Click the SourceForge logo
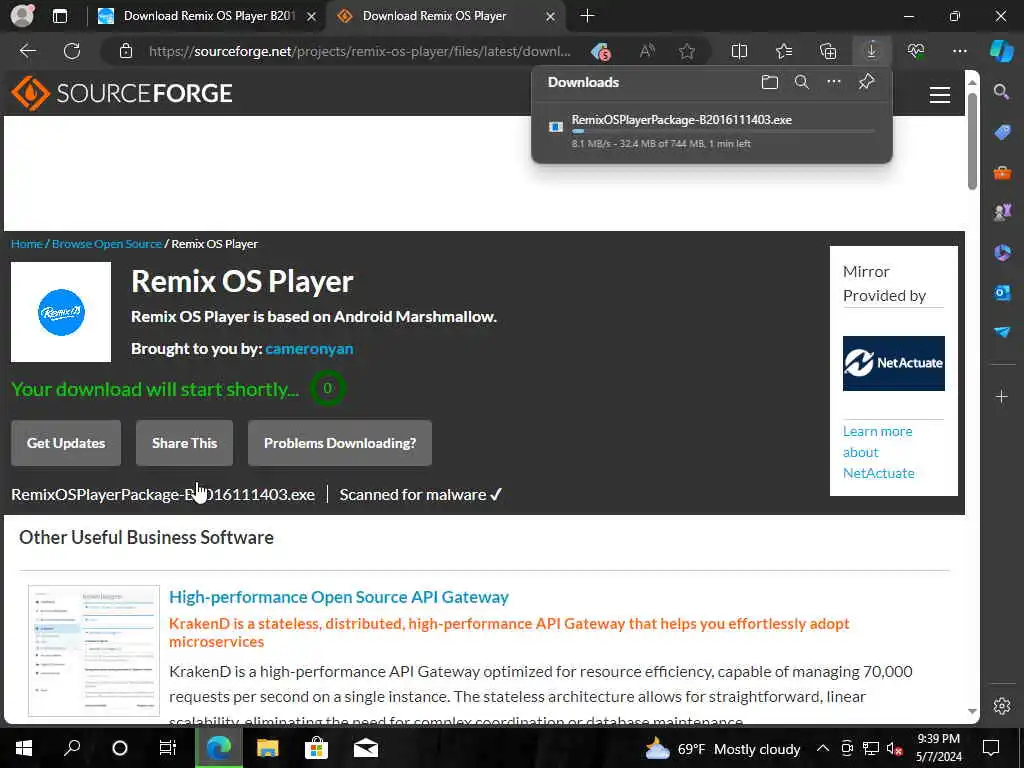The width and height of the screenshot is (1024, 768). pyautogui.click(x=122, y=93)
